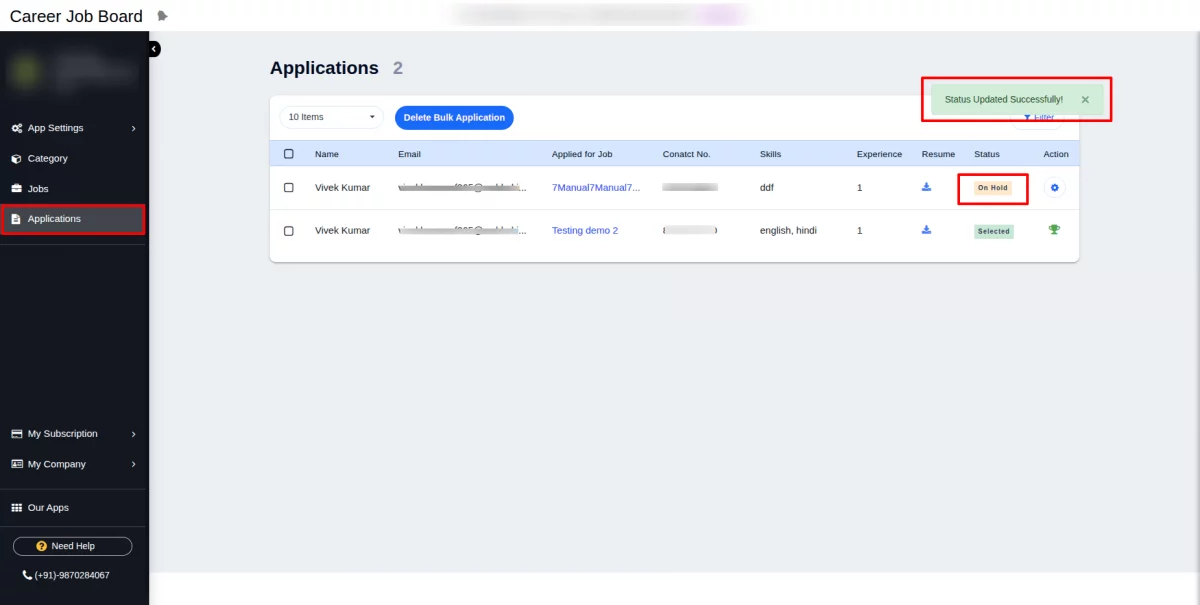
Task: Tick checkbox for Testing demo 2 row
Action: [x=289, y=230]
